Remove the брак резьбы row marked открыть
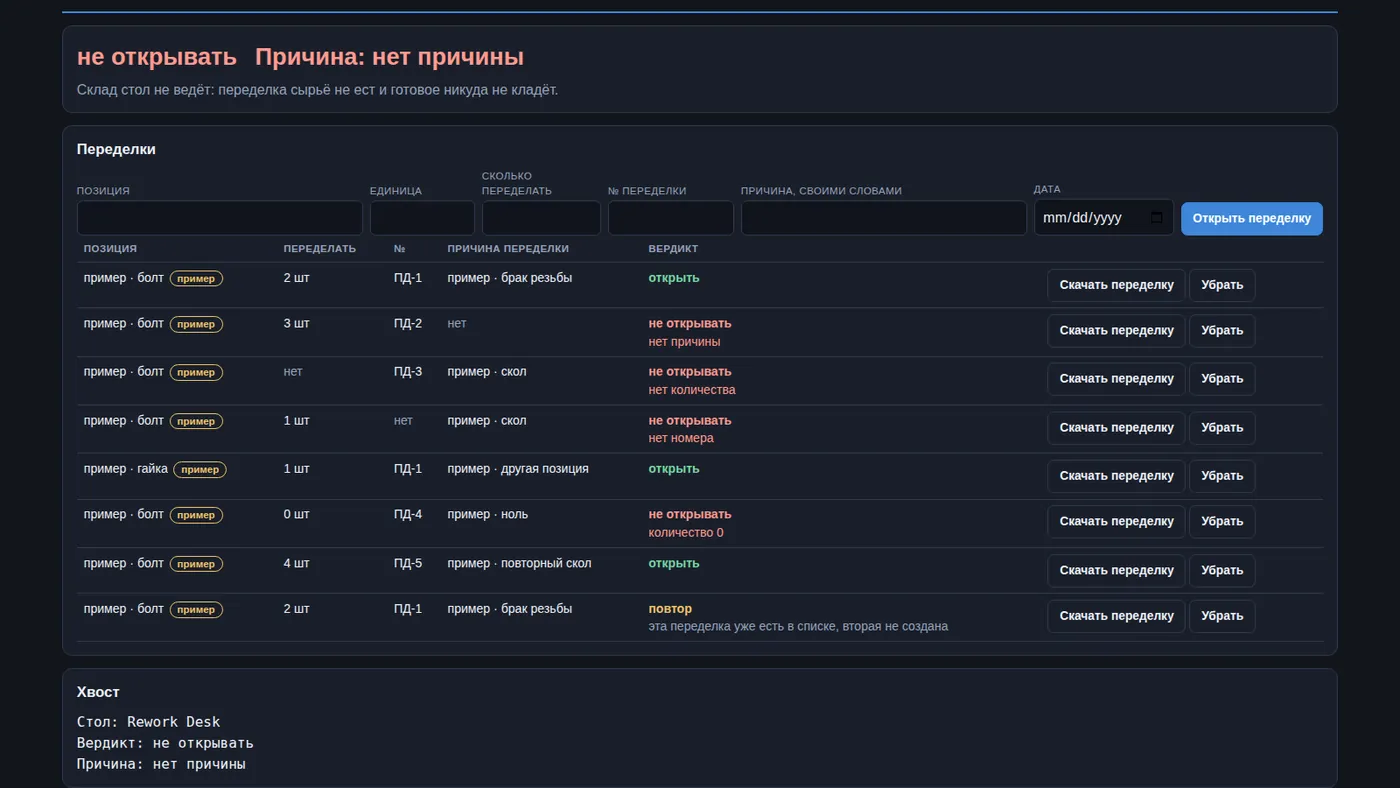 pyautogui.click(x=1222, y=285)
